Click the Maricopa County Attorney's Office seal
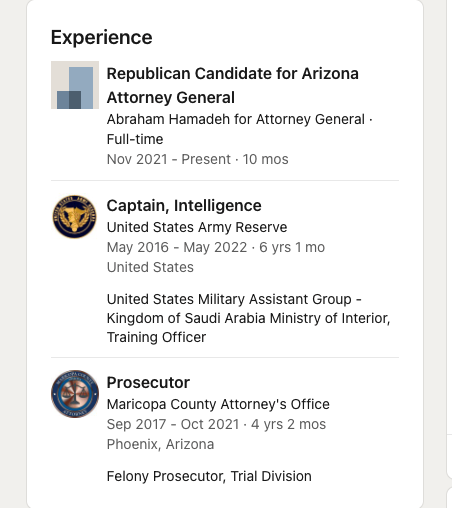The image size is (452, 508). 75,394
